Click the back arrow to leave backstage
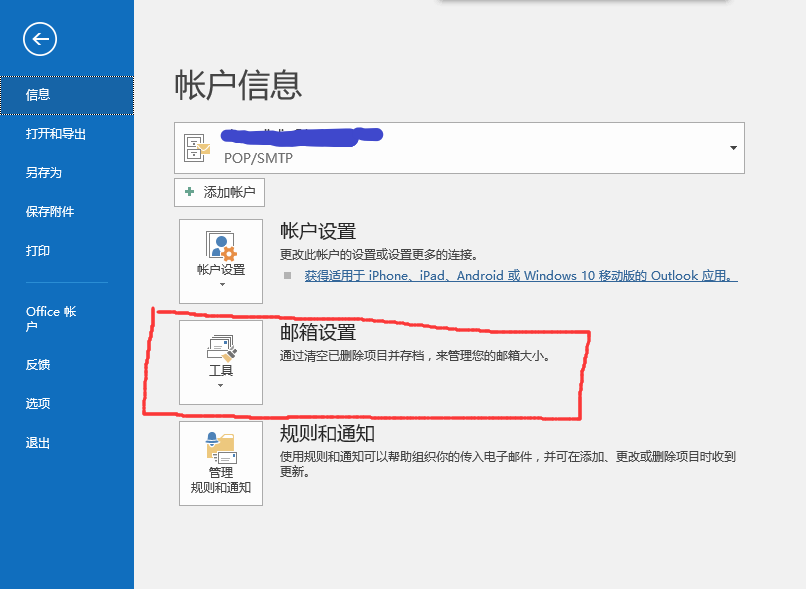The height and width of the screenshot is (589, 806). tap(40, 39)
